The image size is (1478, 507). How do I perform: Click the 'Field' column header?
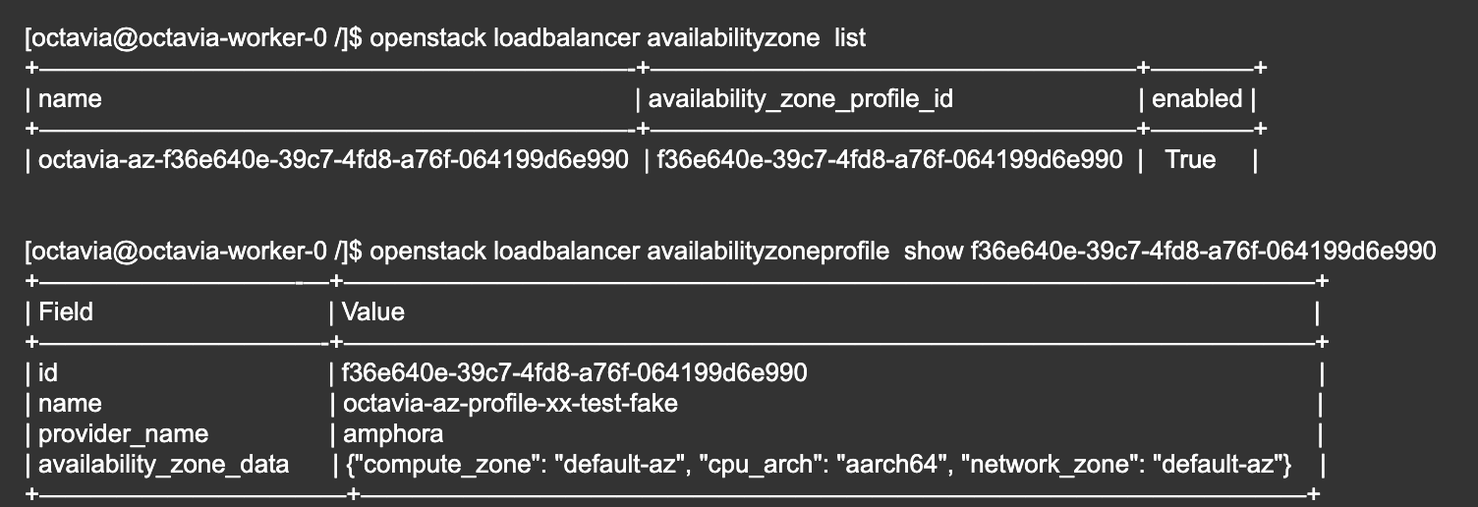(65, 312)
